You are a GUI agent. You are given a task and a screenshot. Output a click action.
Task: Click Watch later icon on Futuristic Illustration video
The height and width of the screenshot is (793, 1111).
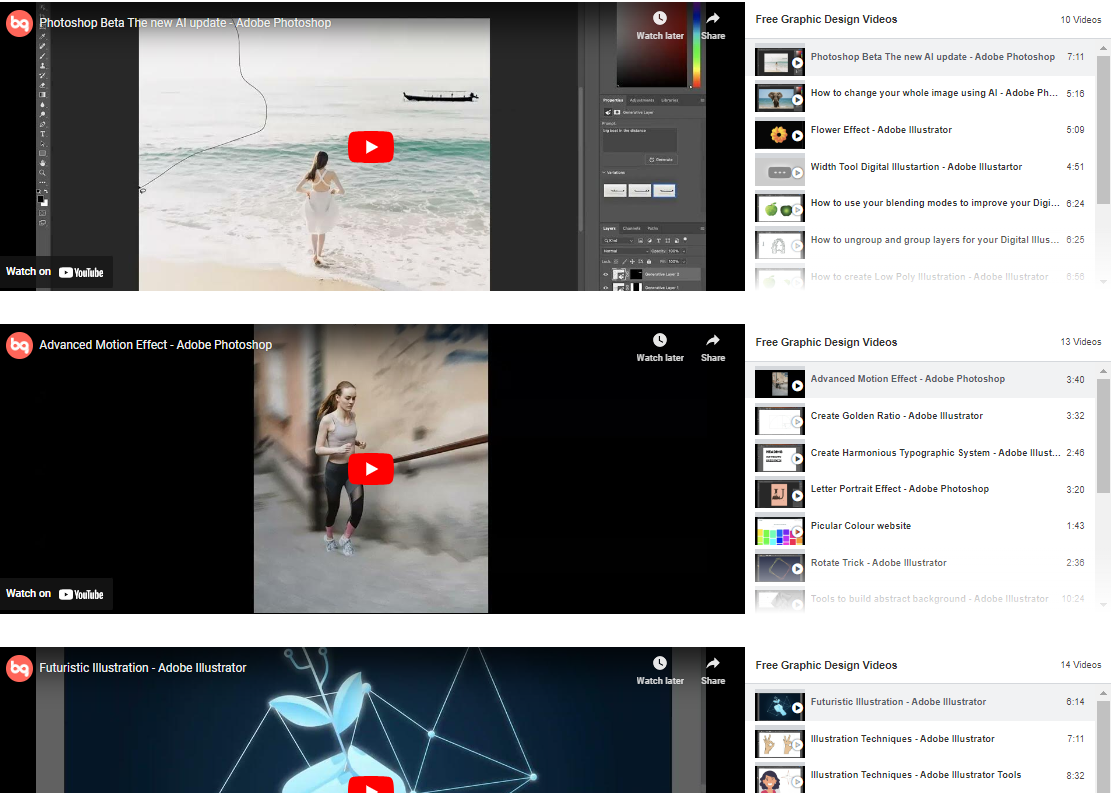[x=659, y=669]
